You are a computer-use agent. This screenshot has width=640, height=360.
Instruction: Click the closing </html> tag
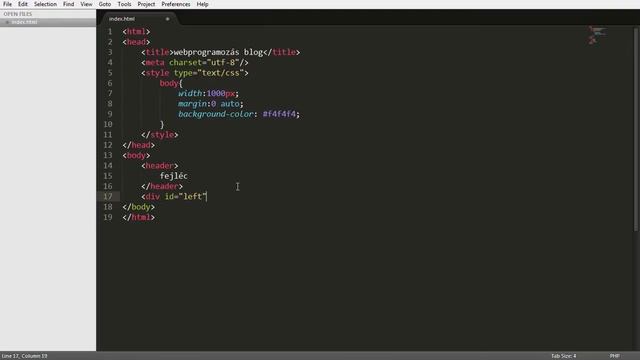coord(138,217)
